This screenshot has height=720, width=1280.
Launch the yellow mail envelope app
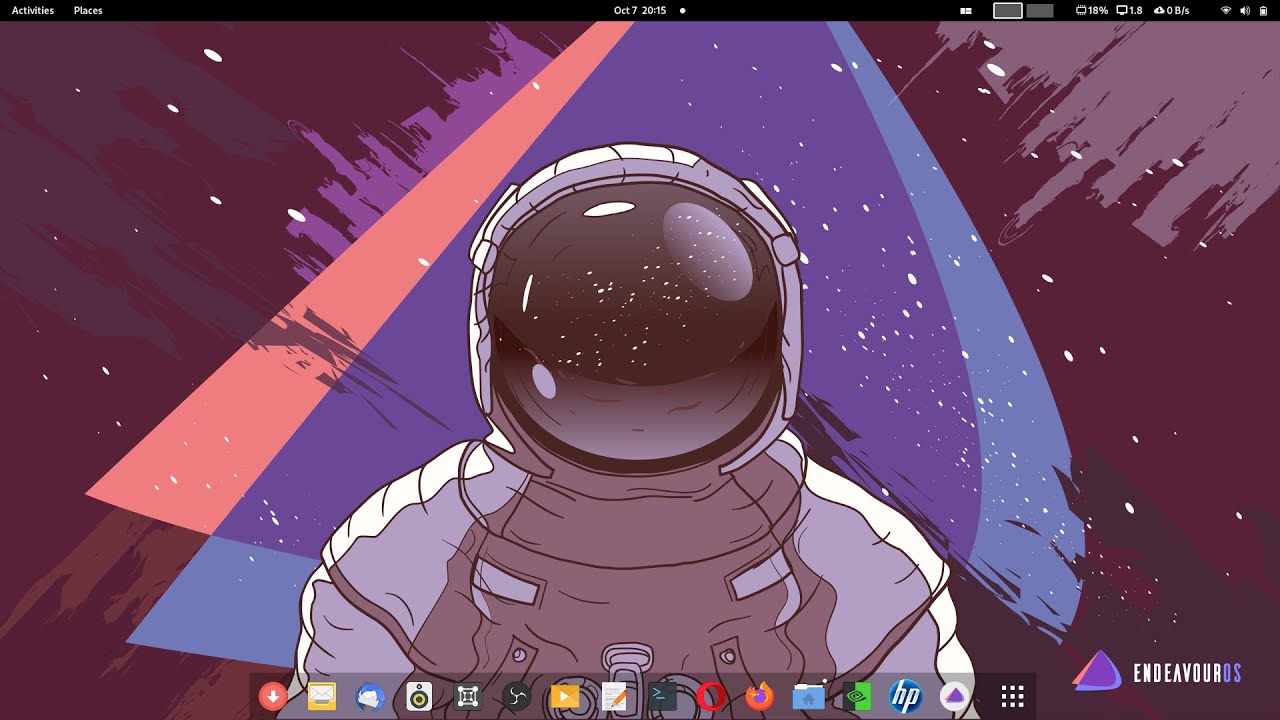click(322, 696)
